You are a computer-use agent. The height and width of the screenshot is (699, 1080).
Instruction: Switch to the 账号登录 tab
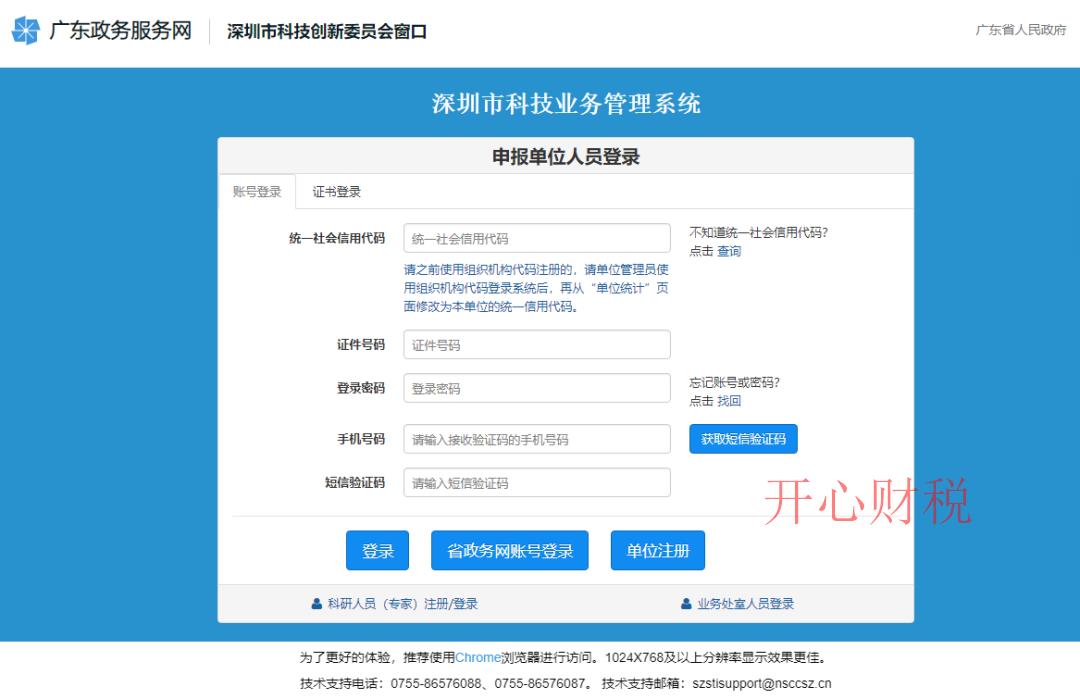click(x=255, y=191)
